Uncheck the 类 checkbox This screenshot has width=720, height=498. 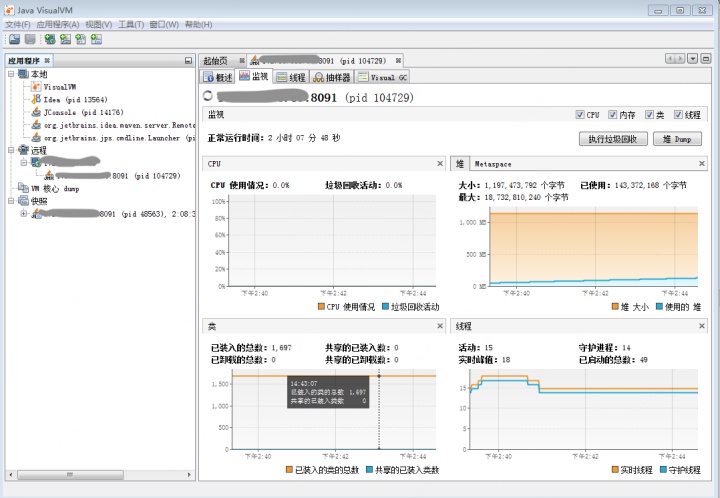(649, 115)
